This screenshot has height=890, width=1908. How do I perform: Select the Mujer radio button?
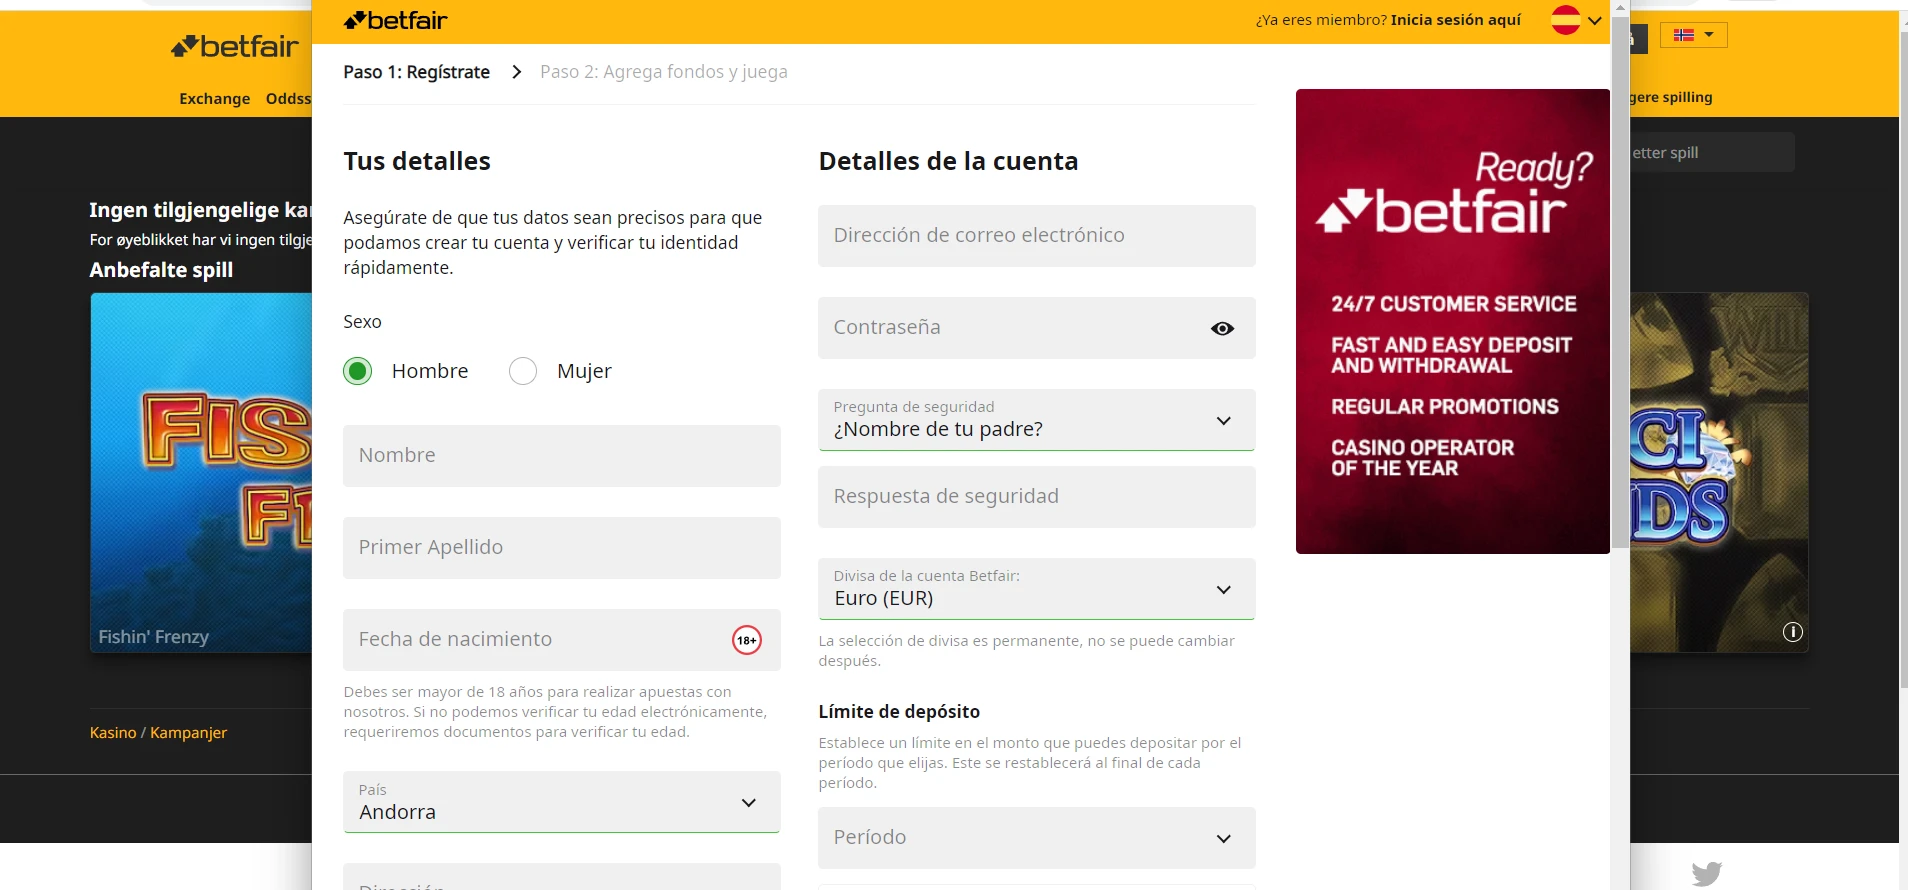coord(523,371)
